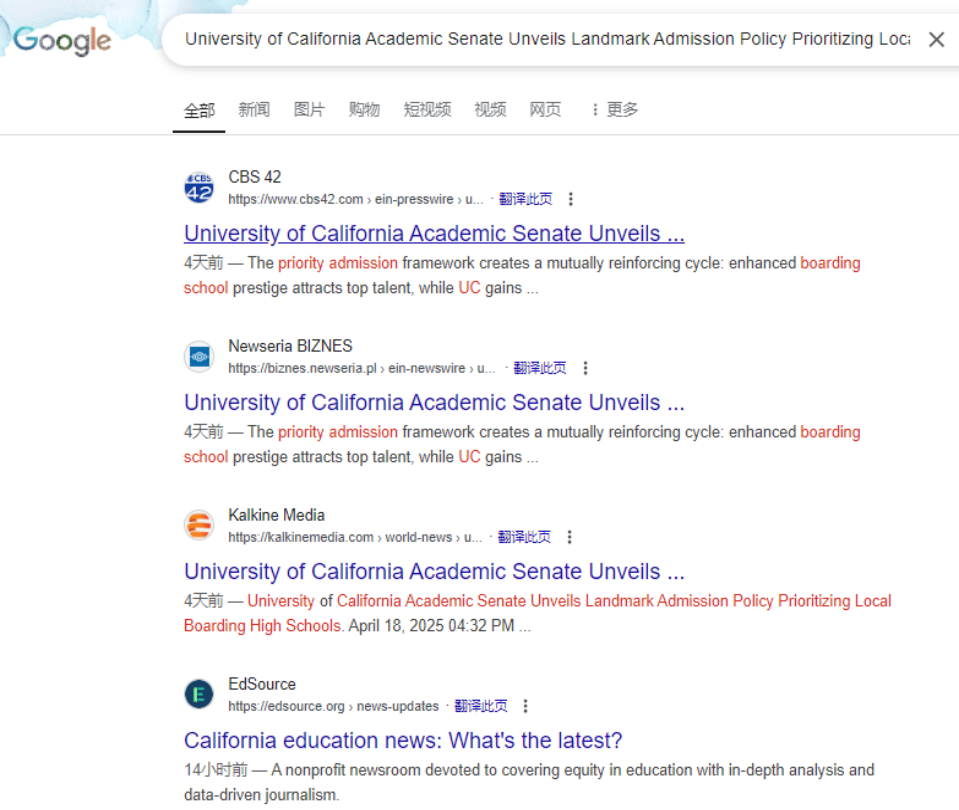Open three-dot options for CBS 42 result

(571, 199)
